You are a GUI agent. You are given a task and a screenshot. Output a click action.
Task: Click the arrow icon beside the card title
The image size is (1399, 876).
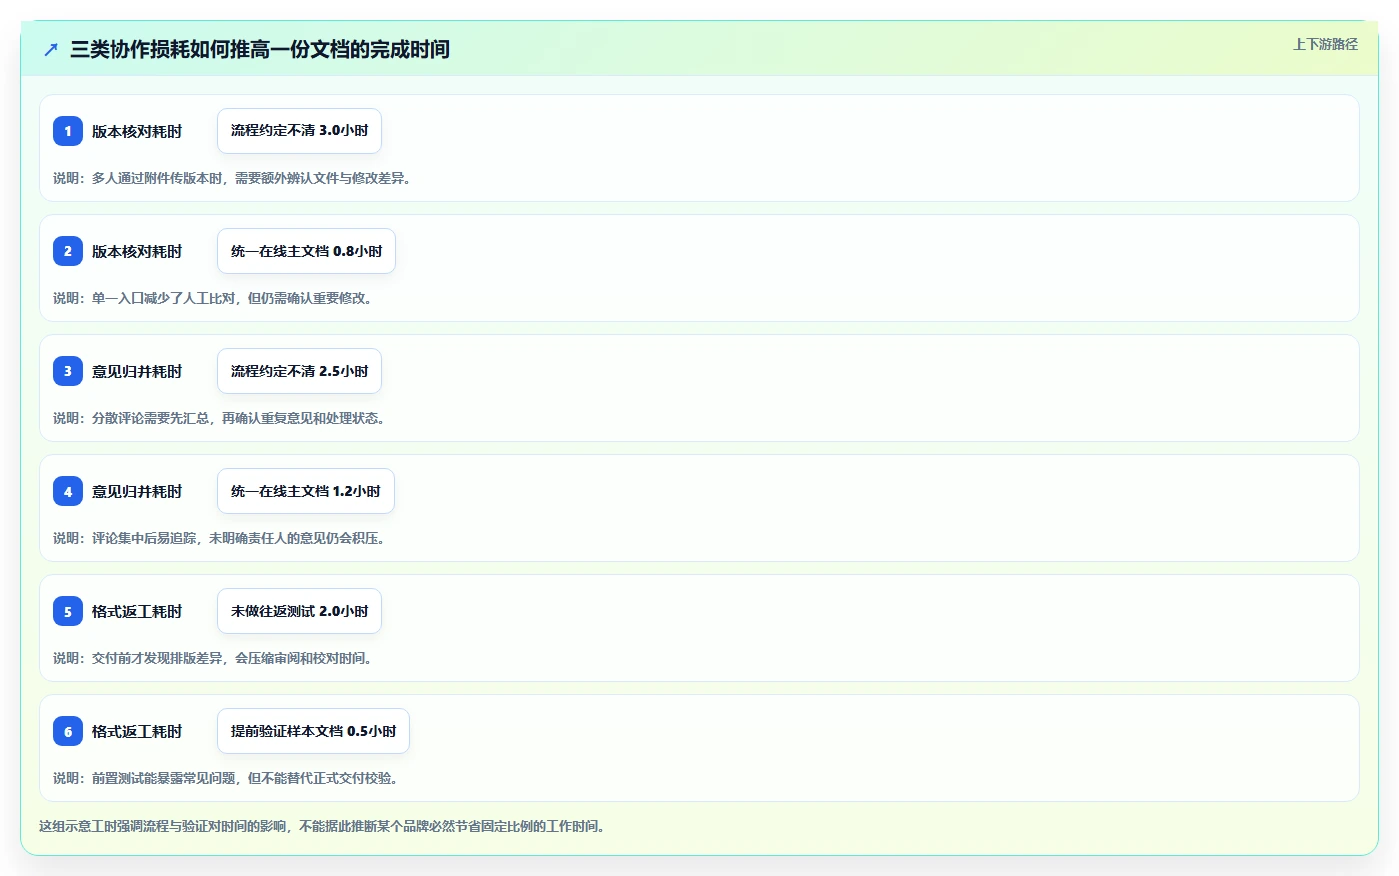[x=51, y=49]
